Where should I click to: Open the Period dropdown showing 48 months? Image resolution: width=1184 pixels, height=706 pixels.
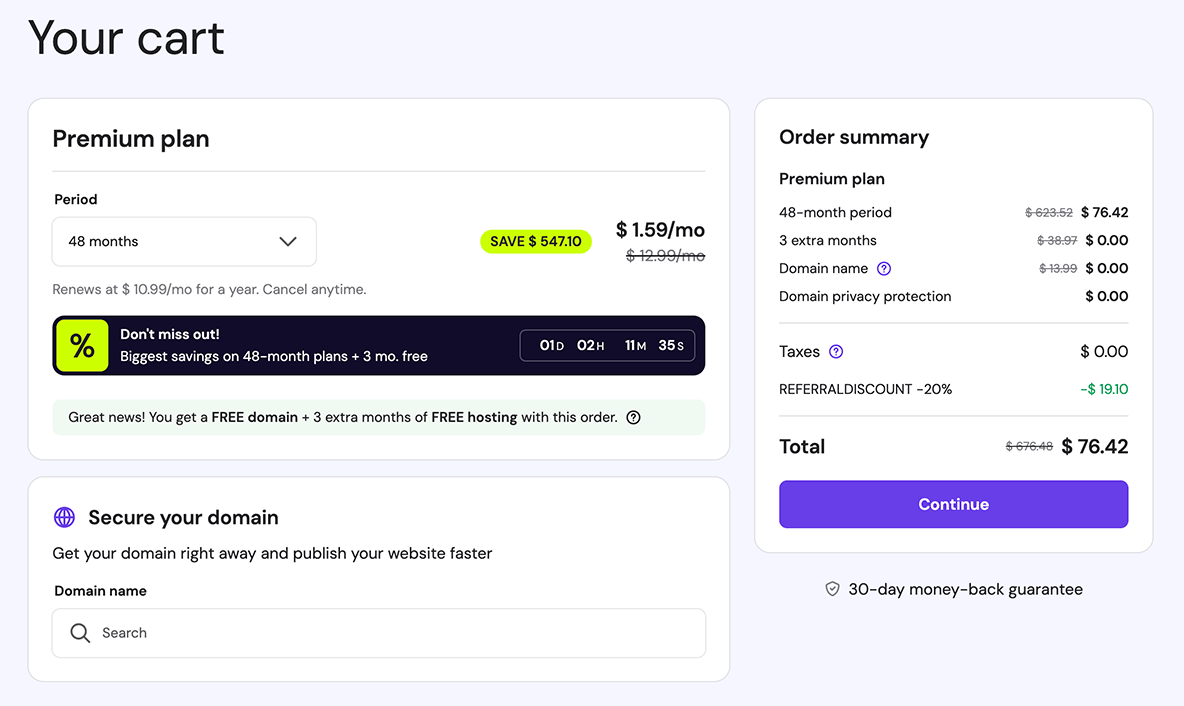click(x=184, y=241)
